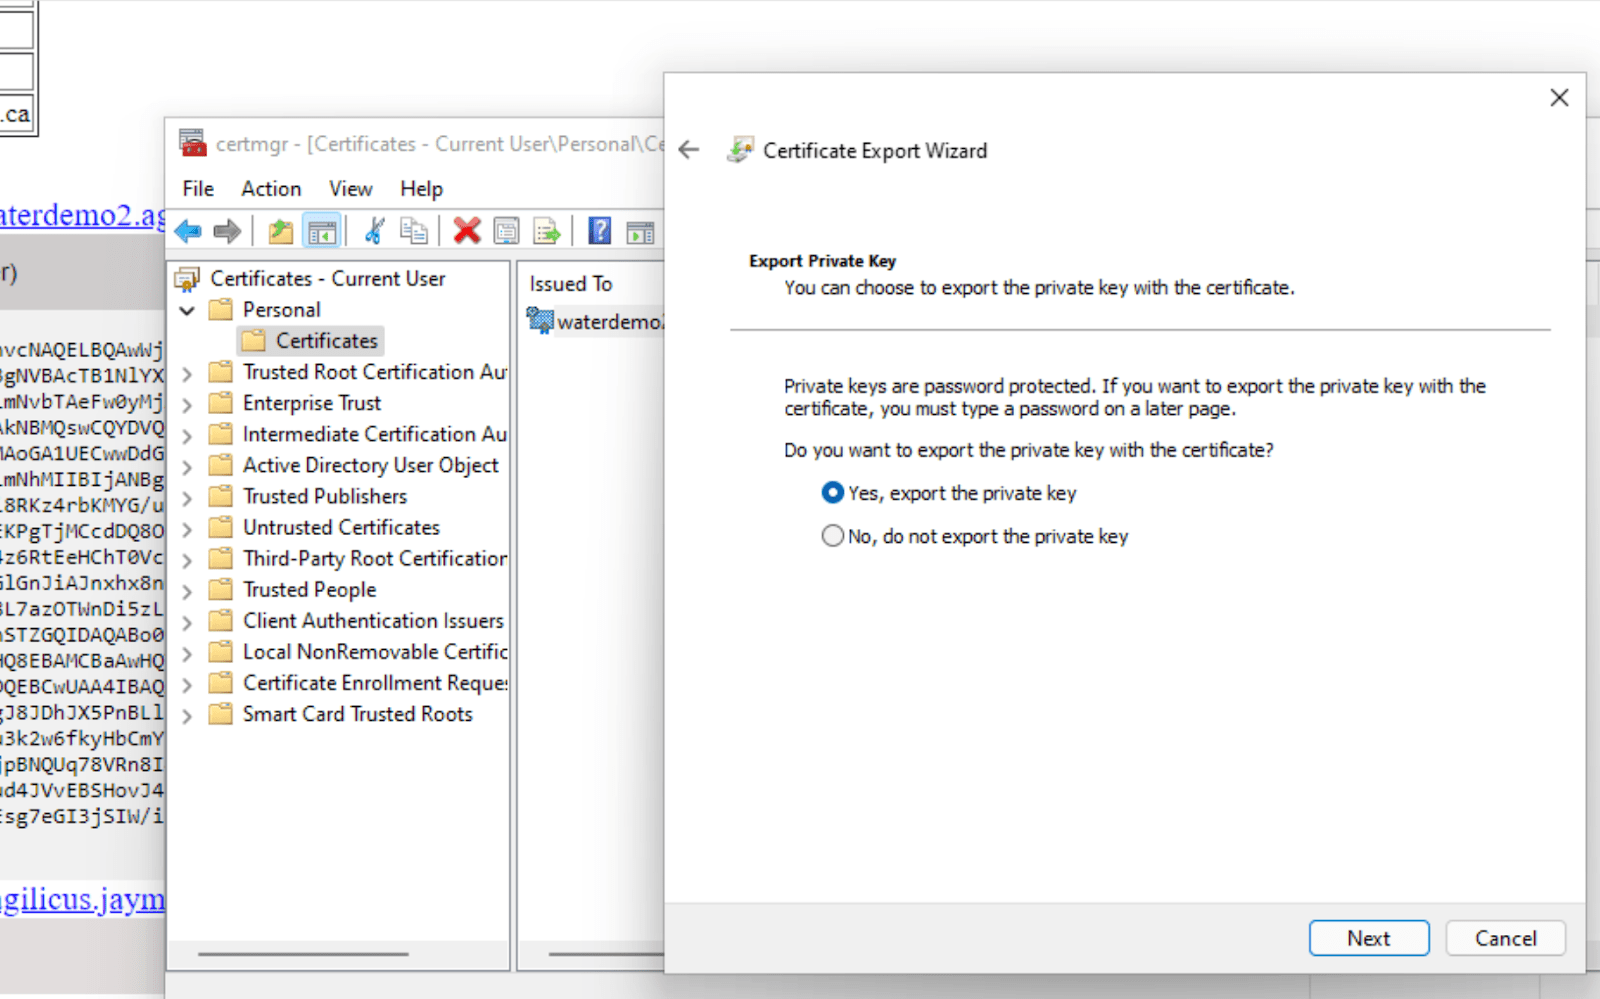The image size is (1600, 999).
Task: Open Properties via toolbar icon
Action: click(x=507, y=232)
